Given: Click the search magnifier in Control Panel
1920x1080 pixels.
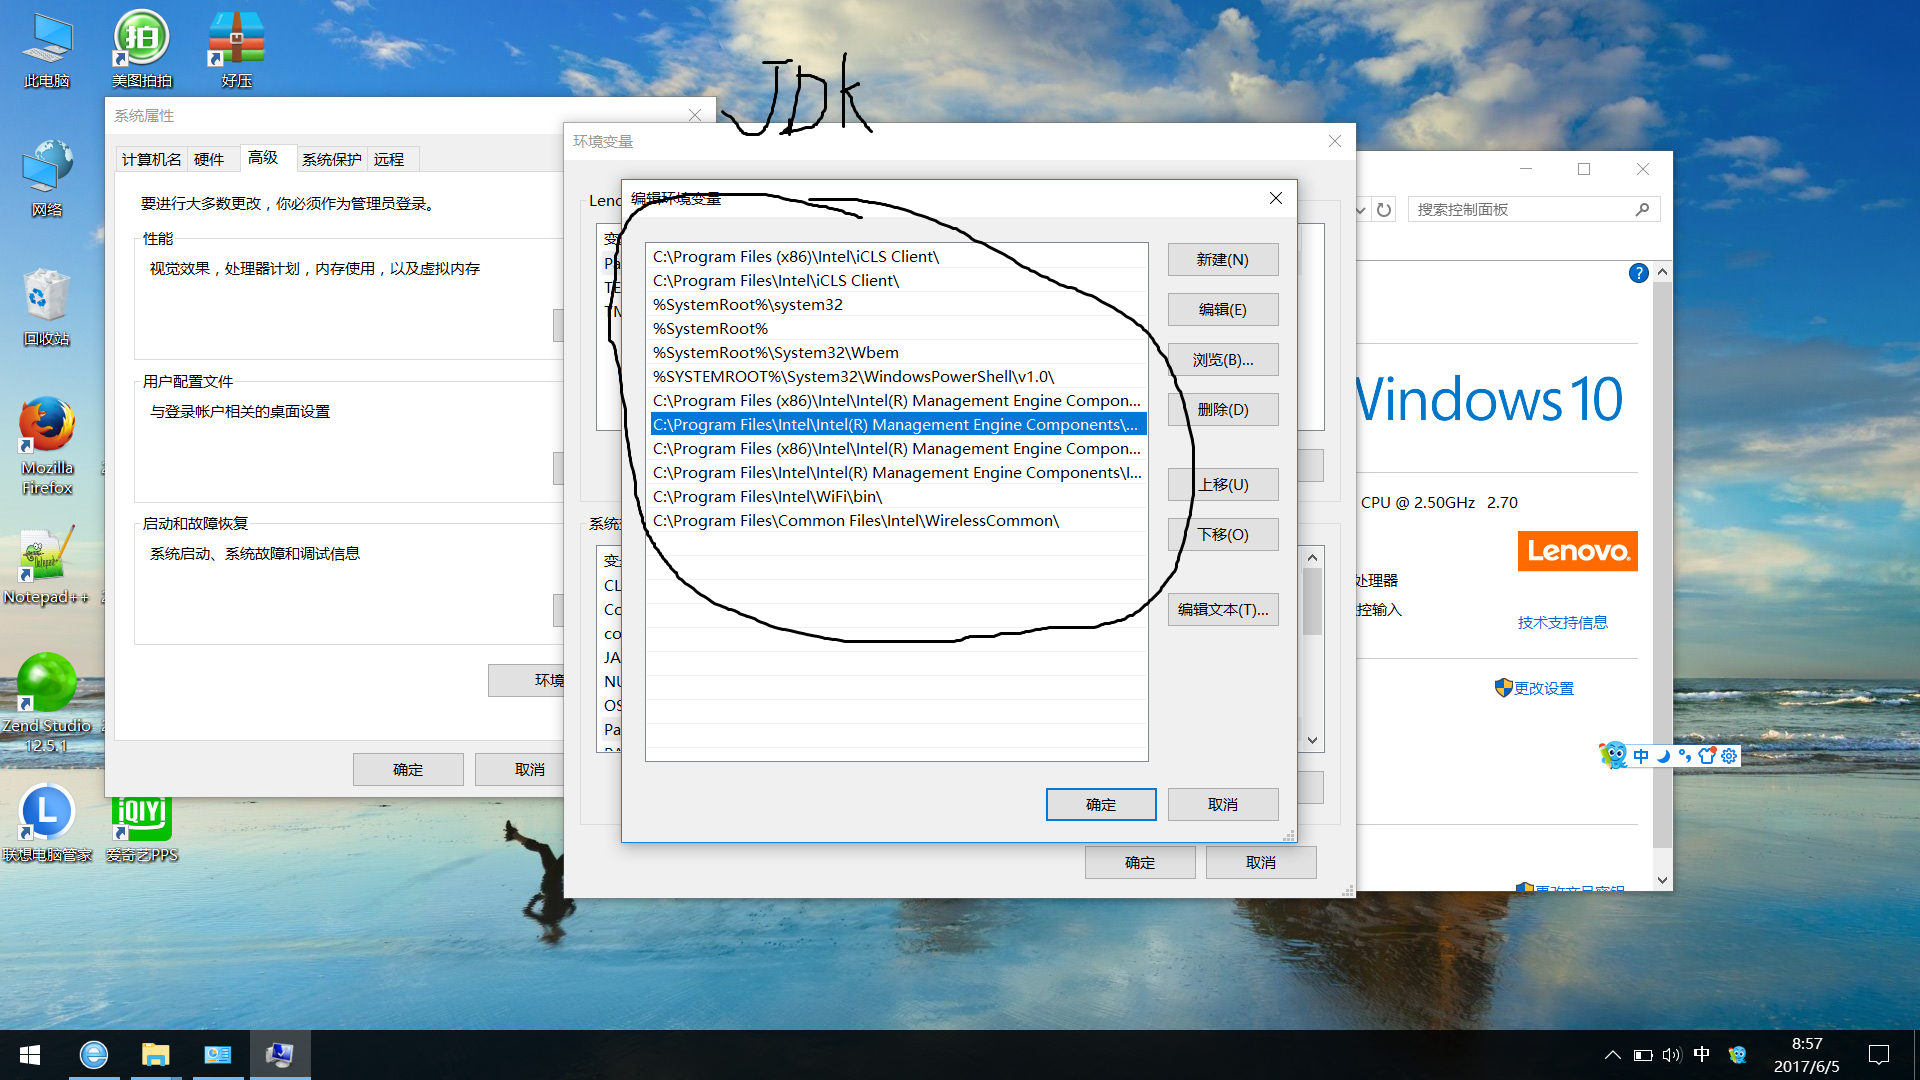Looking at the screenshot, I should 1642,210.
